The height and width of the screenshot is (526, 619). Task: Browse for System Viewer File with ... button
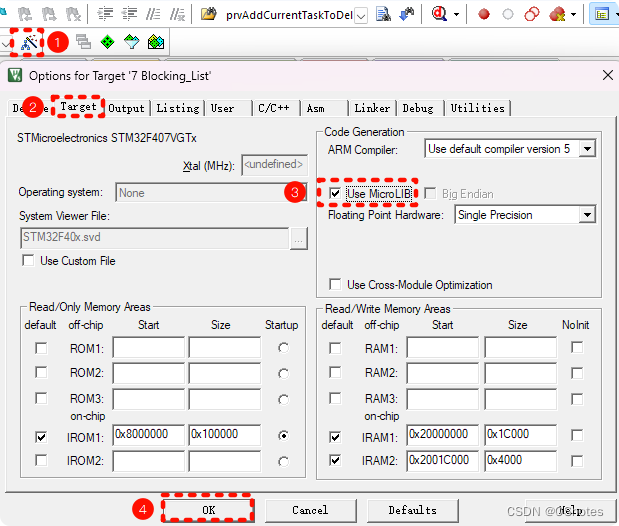tap(298, 239)
